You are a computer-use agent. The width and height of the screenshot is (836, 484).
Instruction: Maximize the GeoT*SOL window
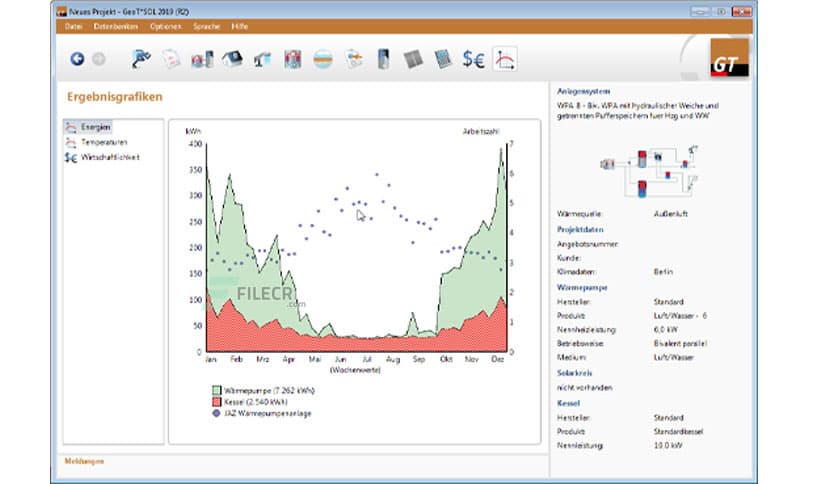(x=721, y=11)
